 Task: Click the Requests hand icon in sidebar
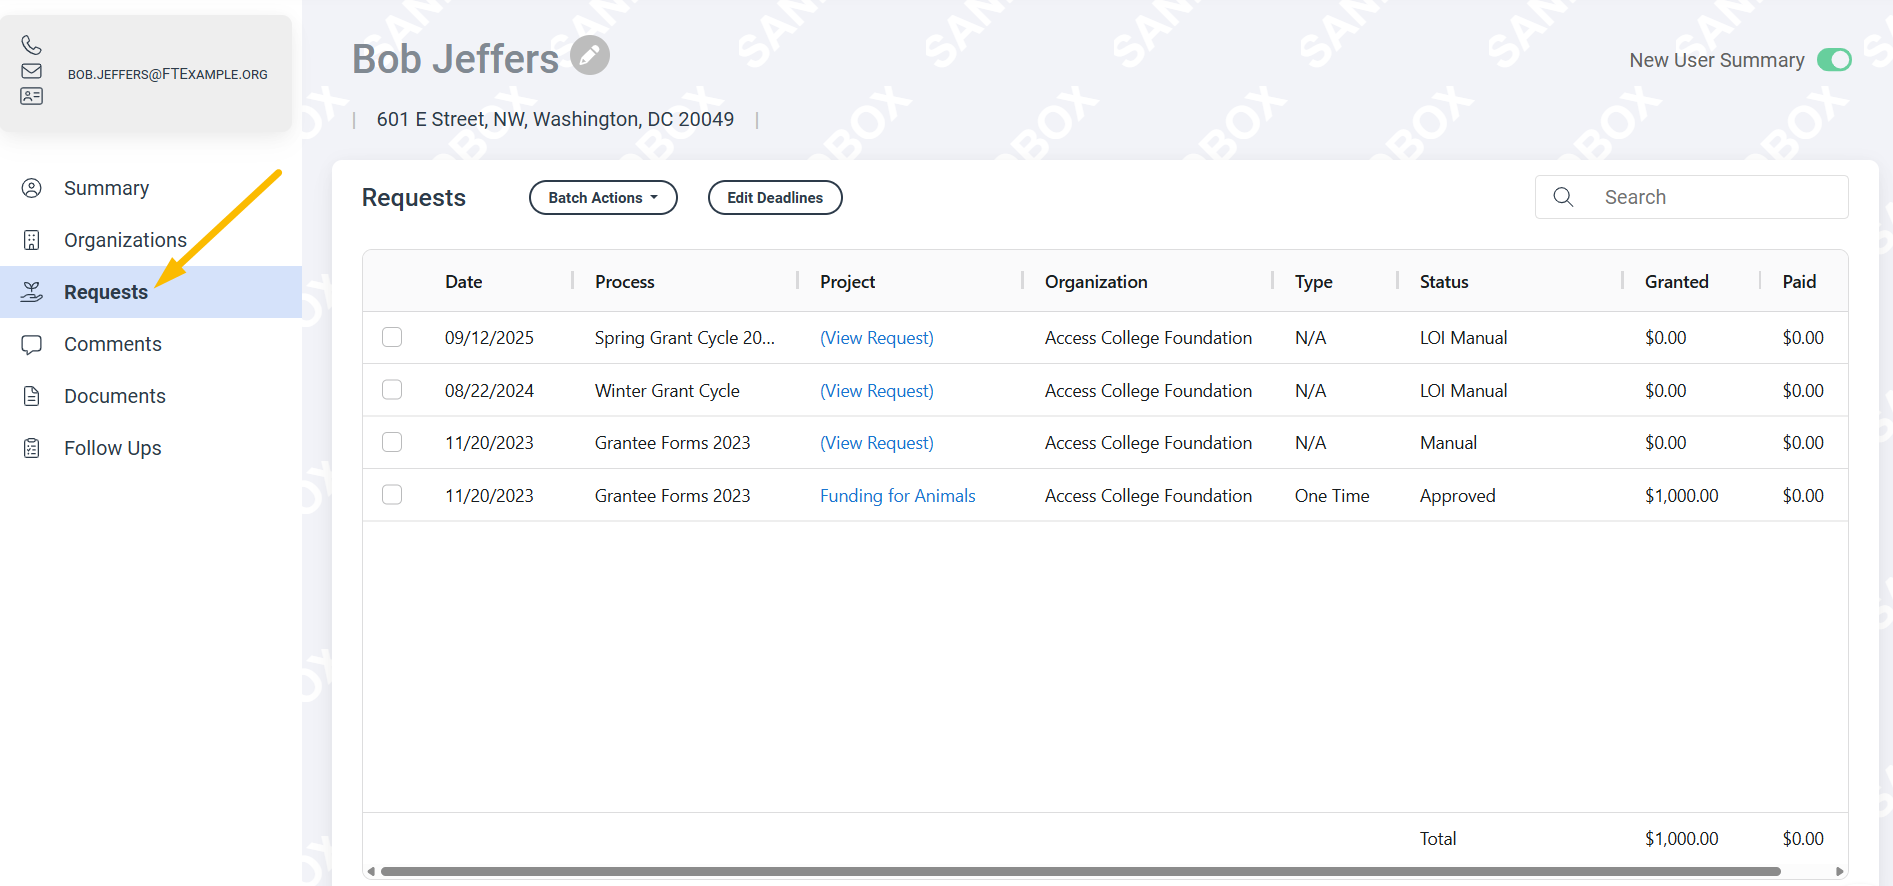point(32,292)
